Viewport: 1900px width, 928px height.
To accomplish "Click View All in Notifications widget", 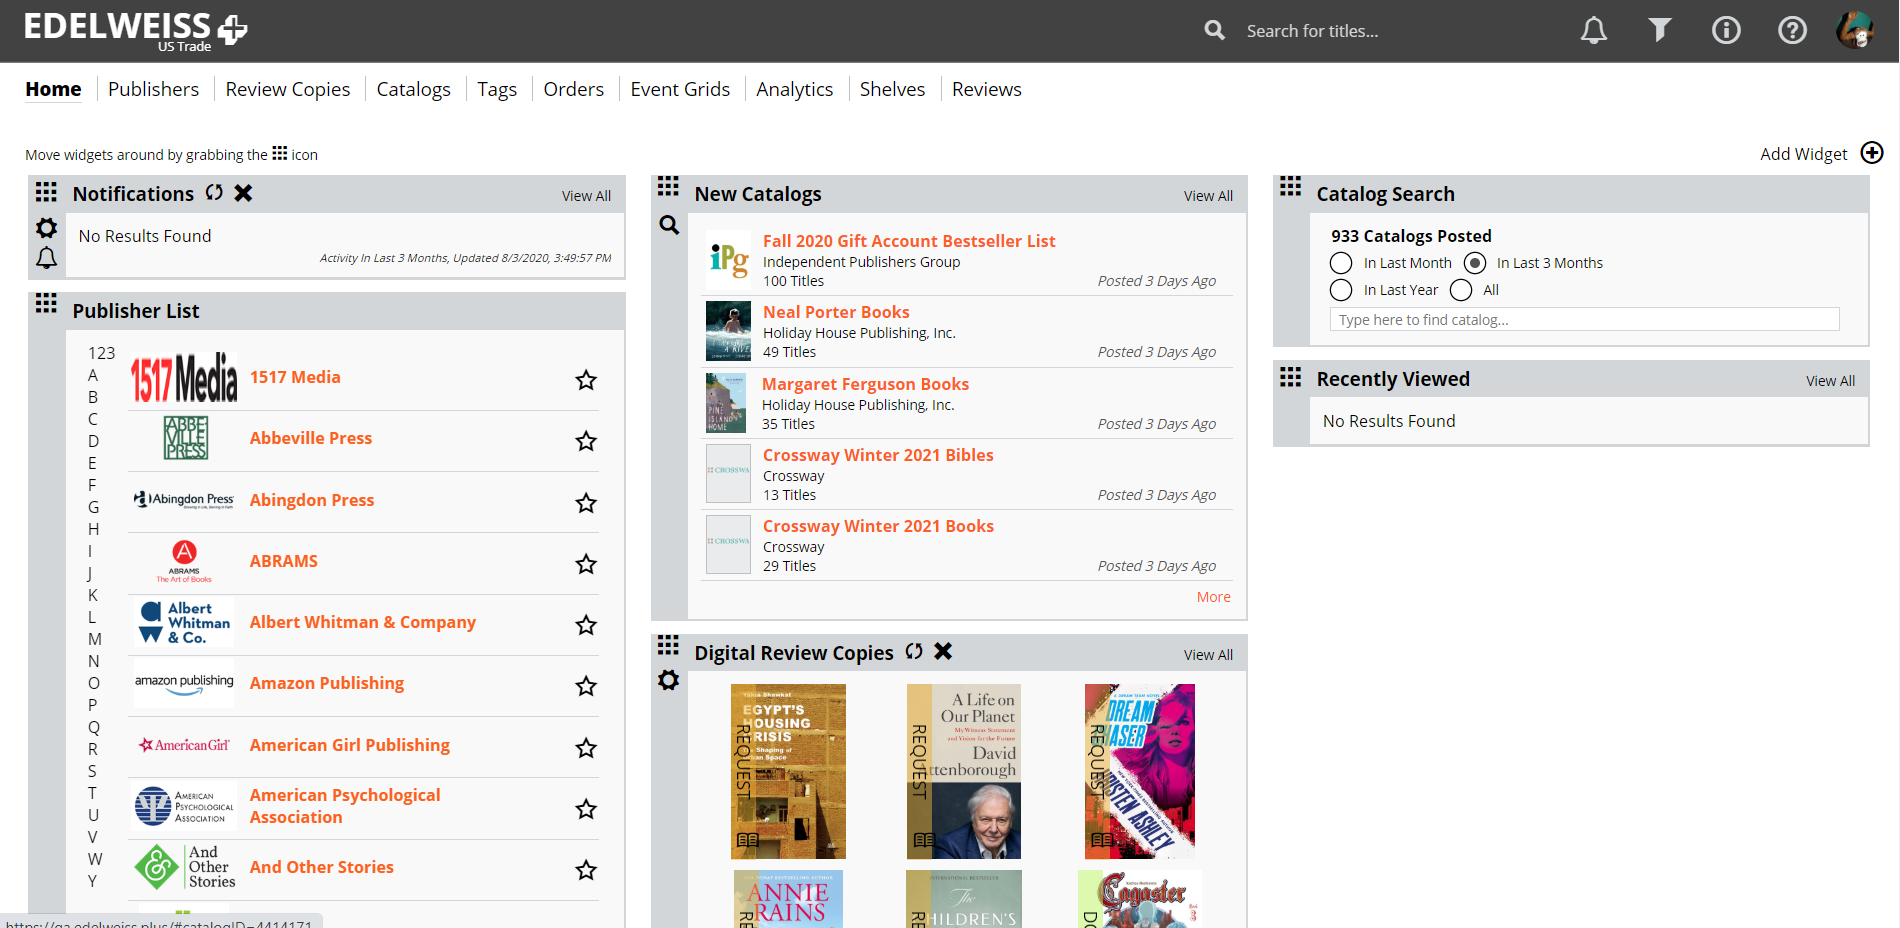I will [x=586, y=196].
